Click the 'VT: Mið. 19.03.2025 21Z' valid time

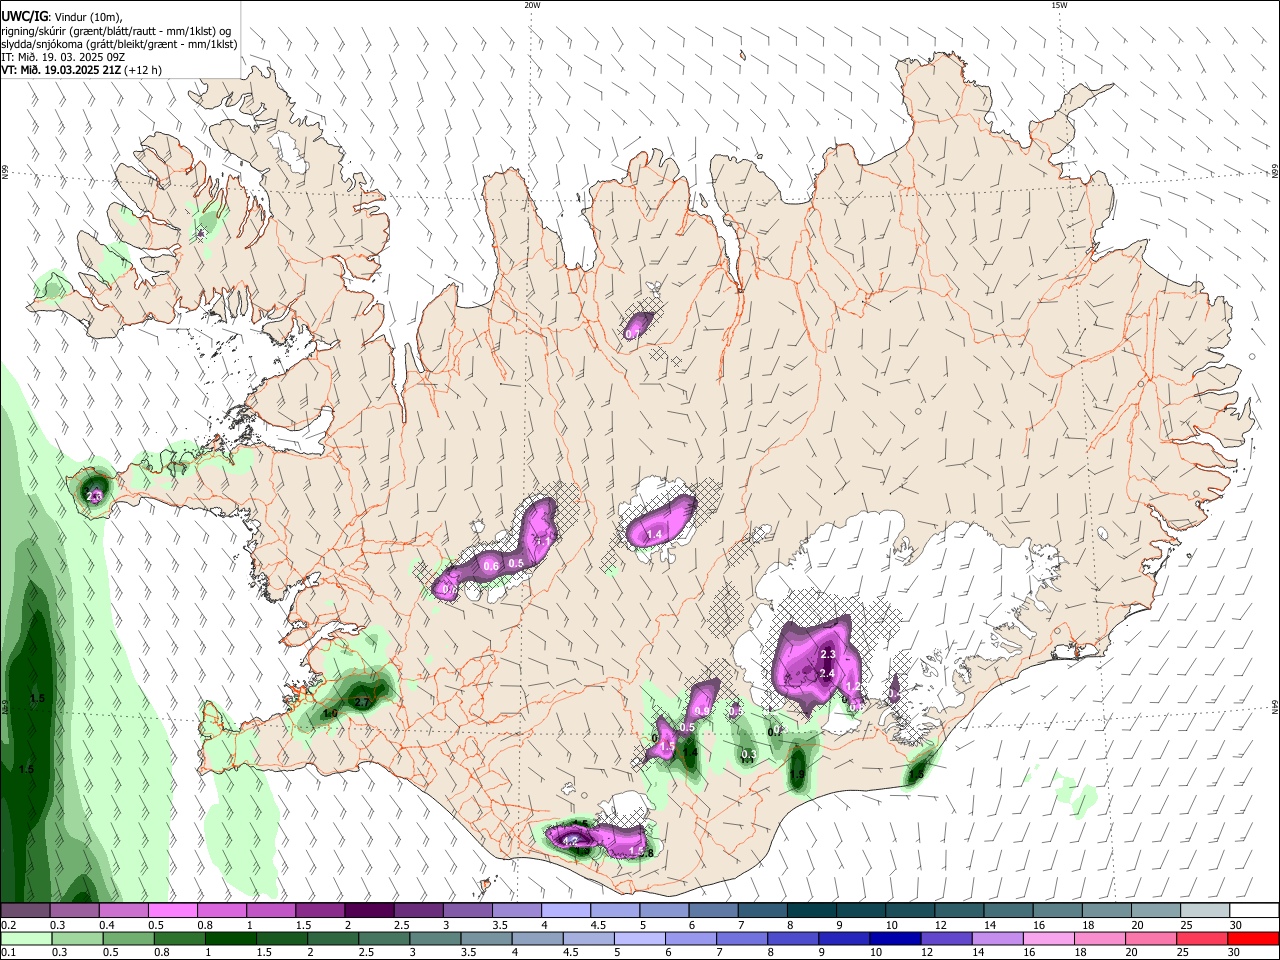60,70
